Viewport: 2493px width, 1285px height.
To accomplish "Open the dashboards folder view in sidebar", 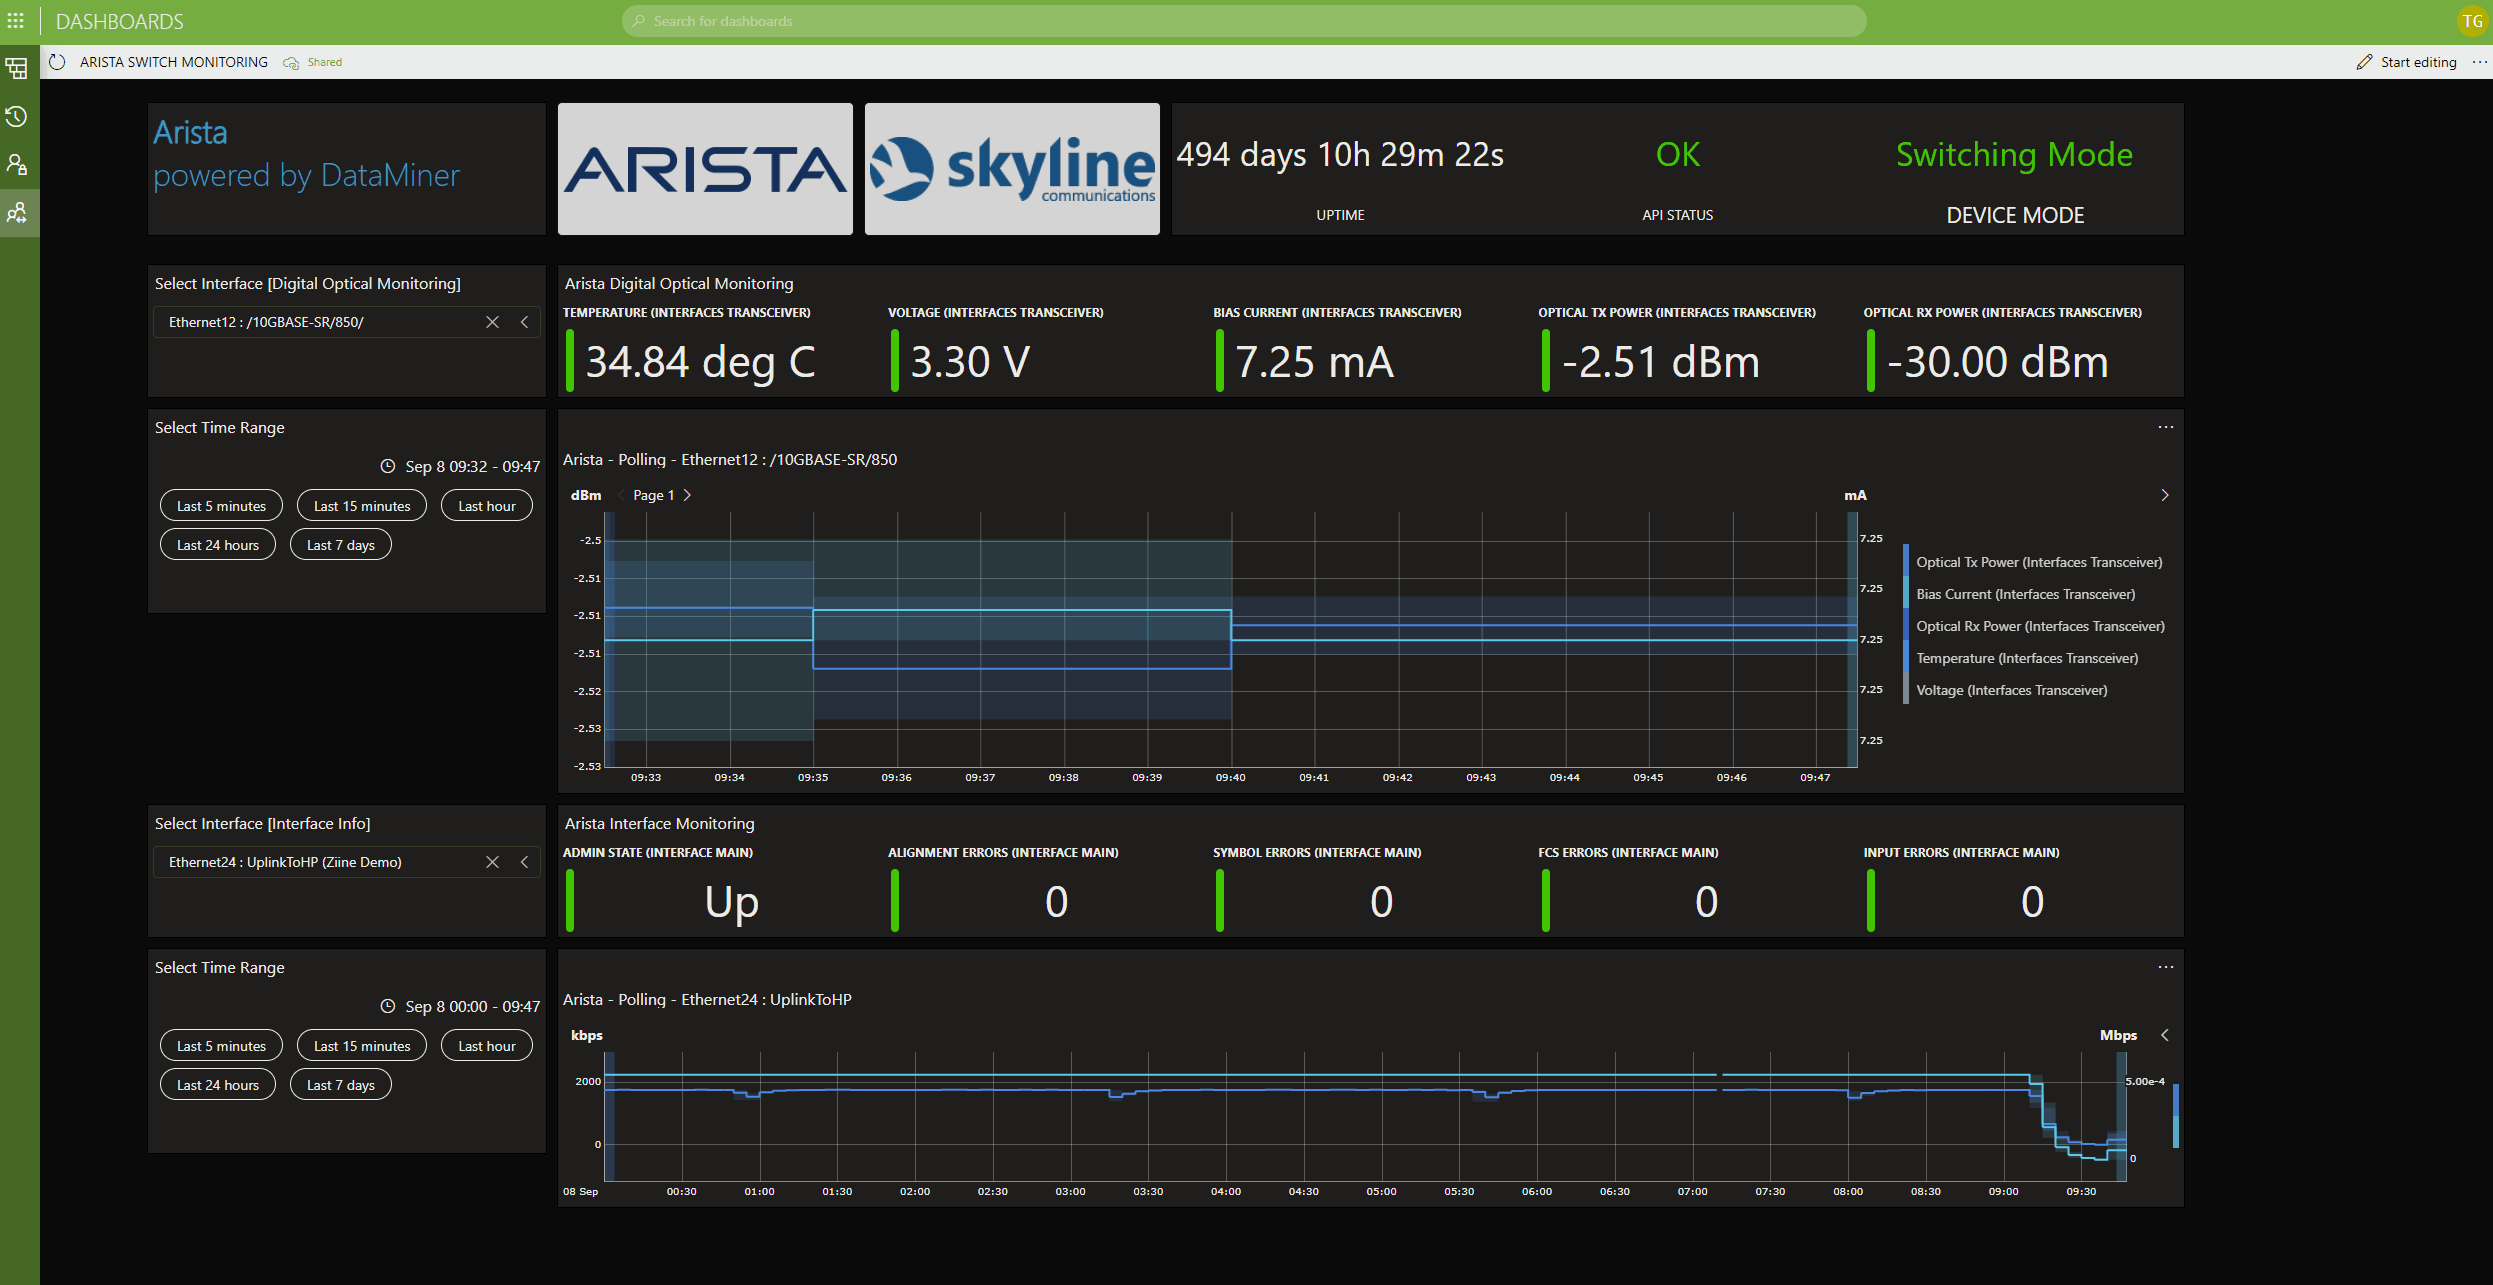I will click(17, 69).
